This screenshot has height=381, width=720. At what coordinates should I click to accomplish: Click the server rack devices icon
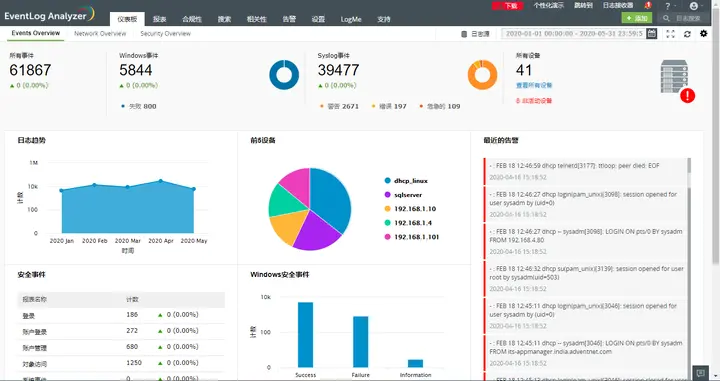coord(674,76)
